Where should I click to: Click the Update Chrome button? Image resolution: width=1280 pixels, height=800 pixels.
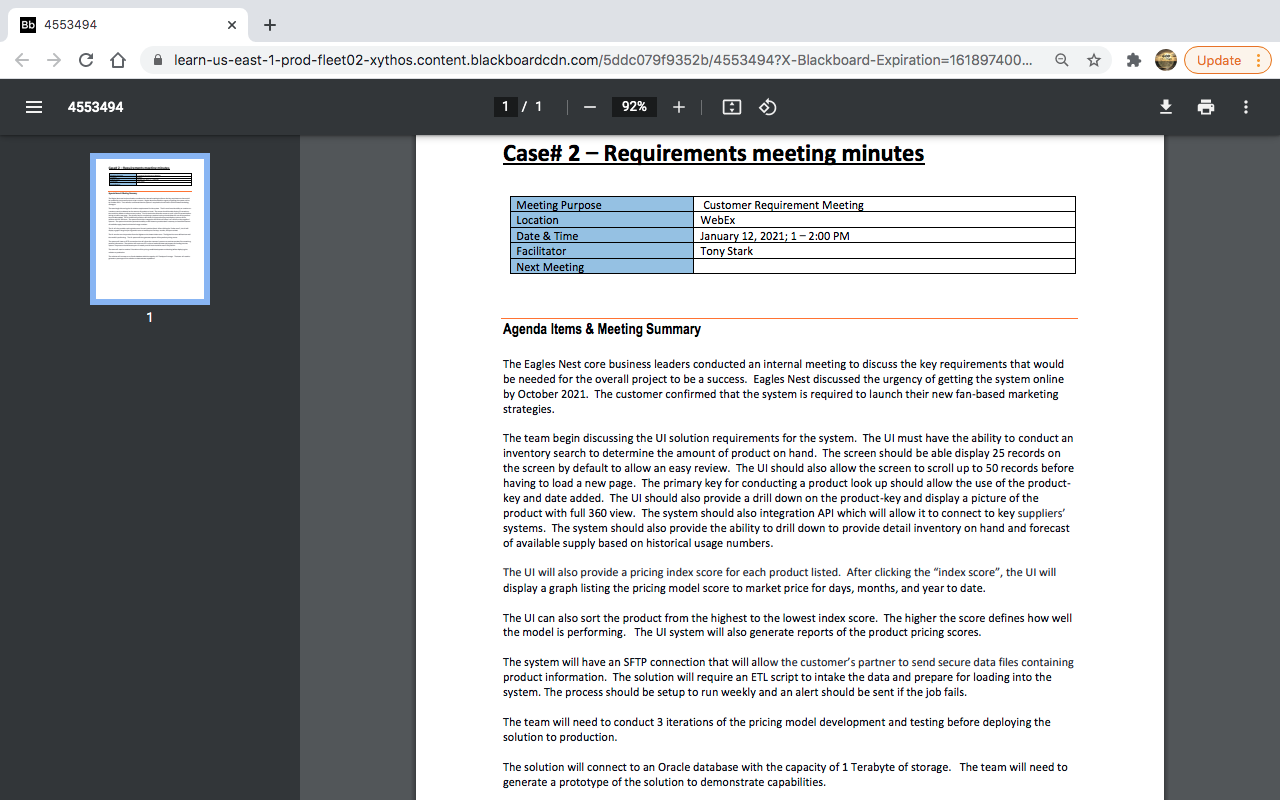(1219, 60)
